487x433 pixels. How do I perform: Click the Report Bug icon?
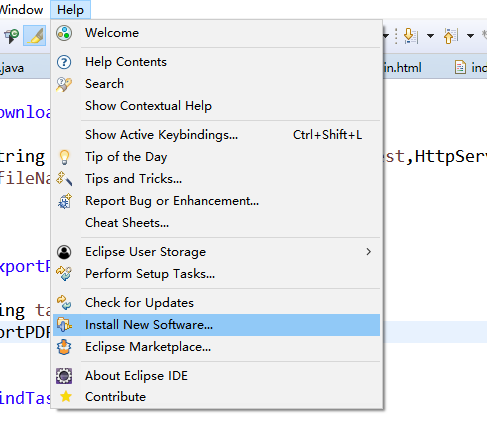64,201
